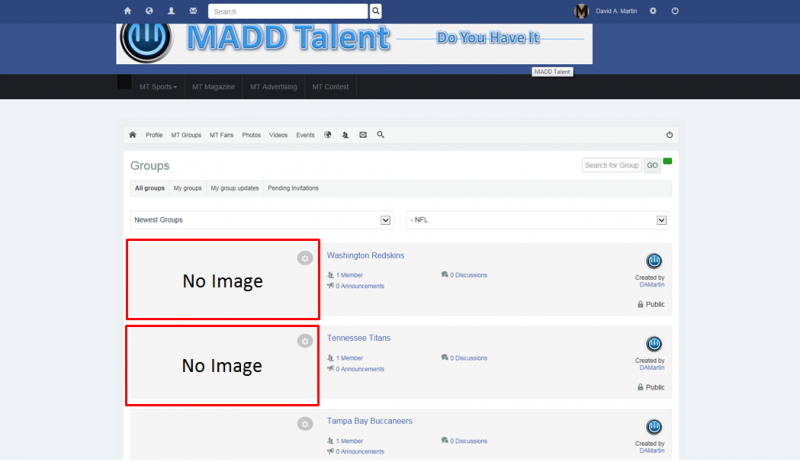Click the green button beside GO
The image size is (800, 462).
[x=667, y=161]
